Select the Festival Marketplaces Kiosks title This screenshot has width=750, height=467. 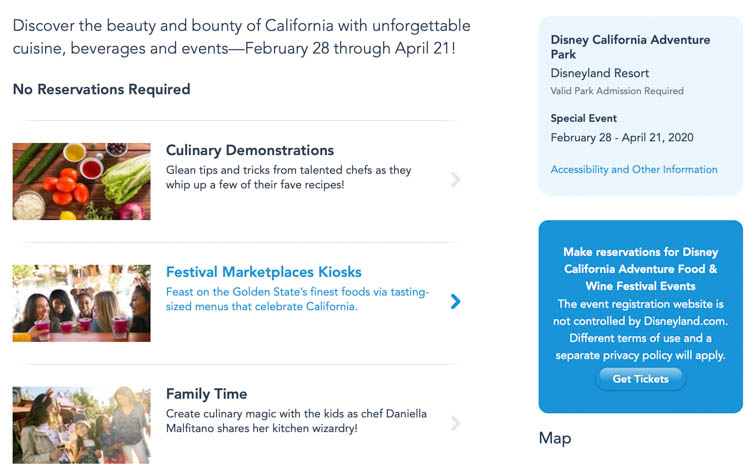tap(264, 272)
